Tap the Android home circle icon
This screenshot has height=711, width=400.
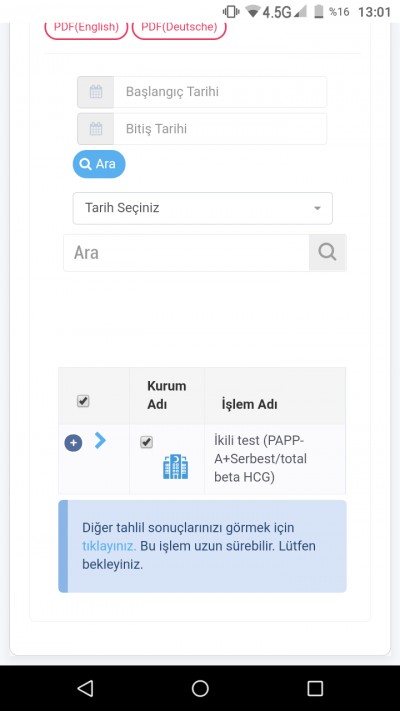[200, 688]
